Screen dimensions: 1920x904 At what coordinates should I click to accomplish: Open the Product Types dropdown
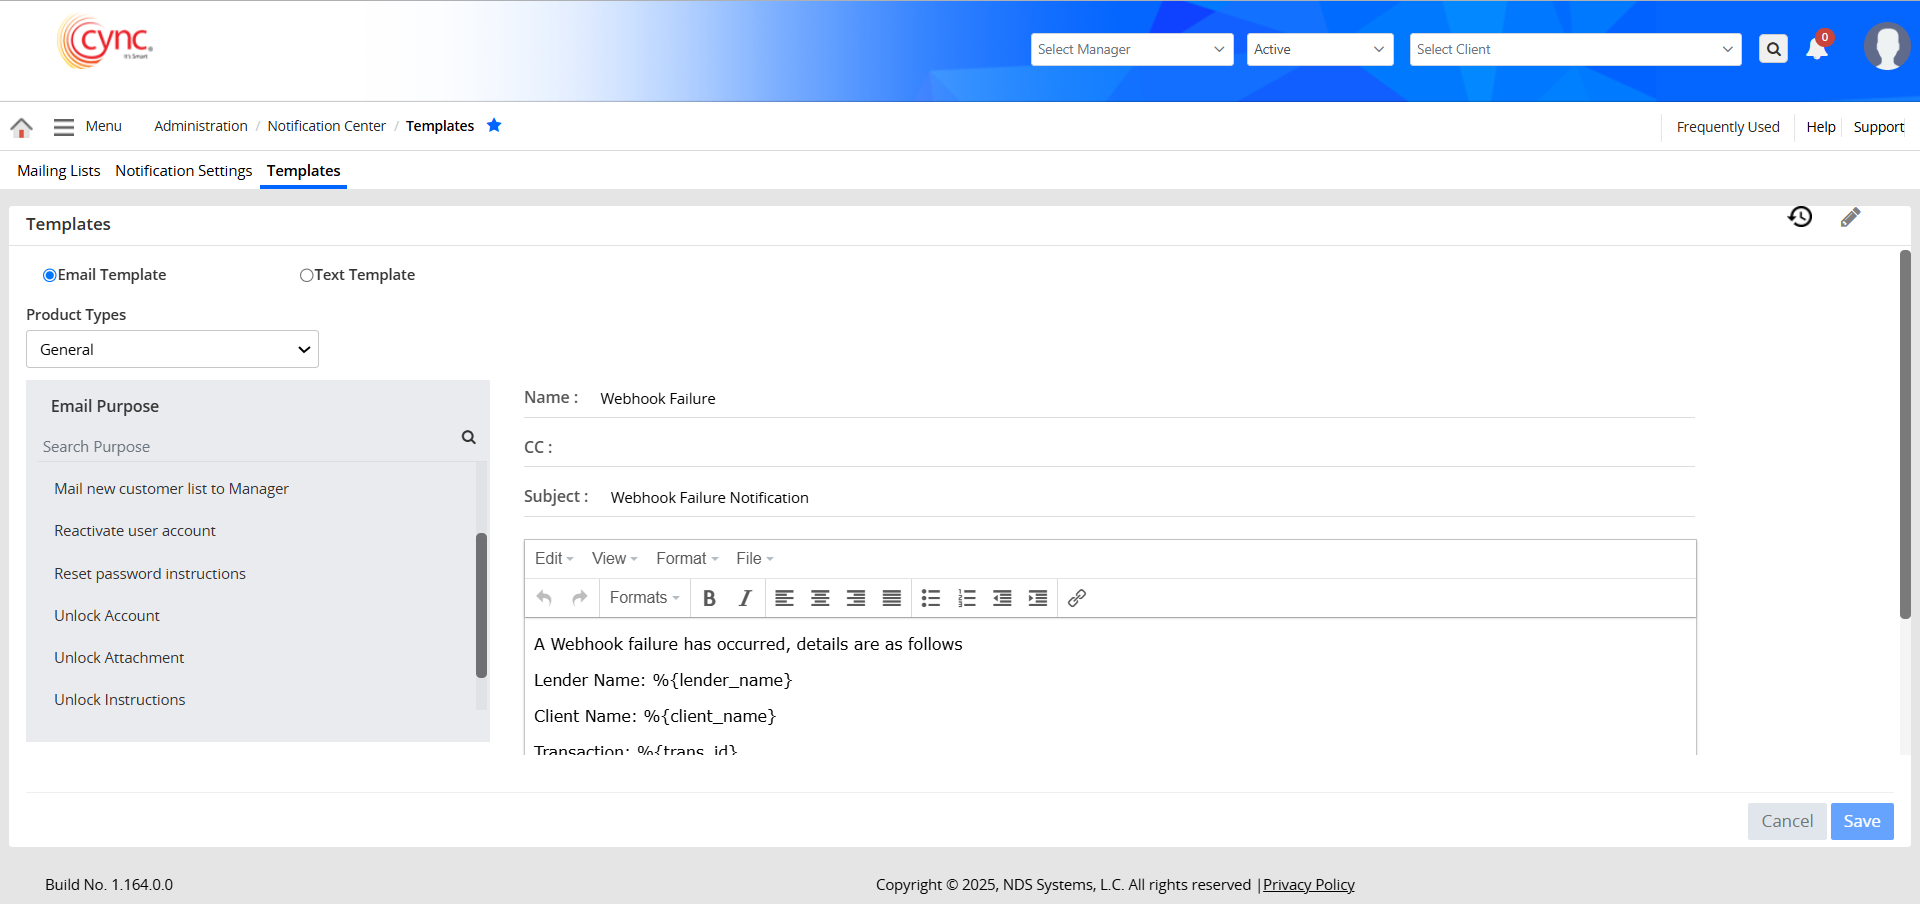point(172,349)
